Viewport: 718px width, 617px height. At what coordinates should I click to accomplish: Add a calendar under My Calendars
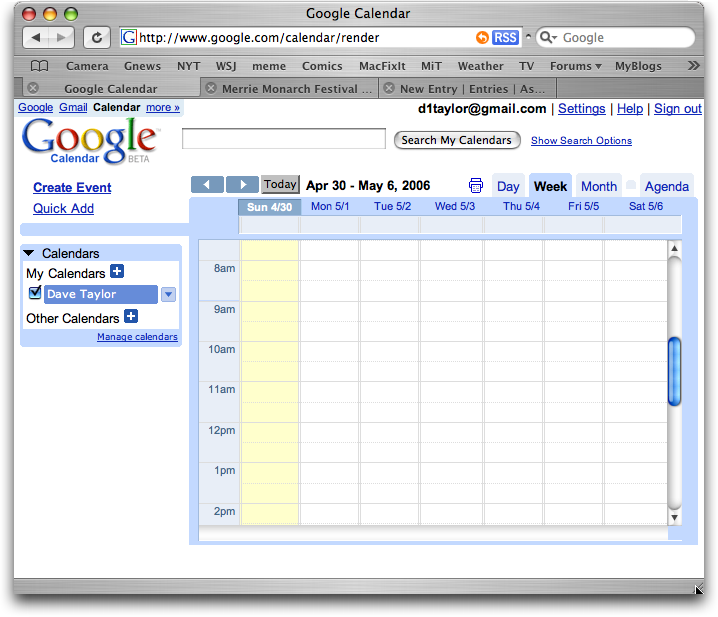coord(117,272)
